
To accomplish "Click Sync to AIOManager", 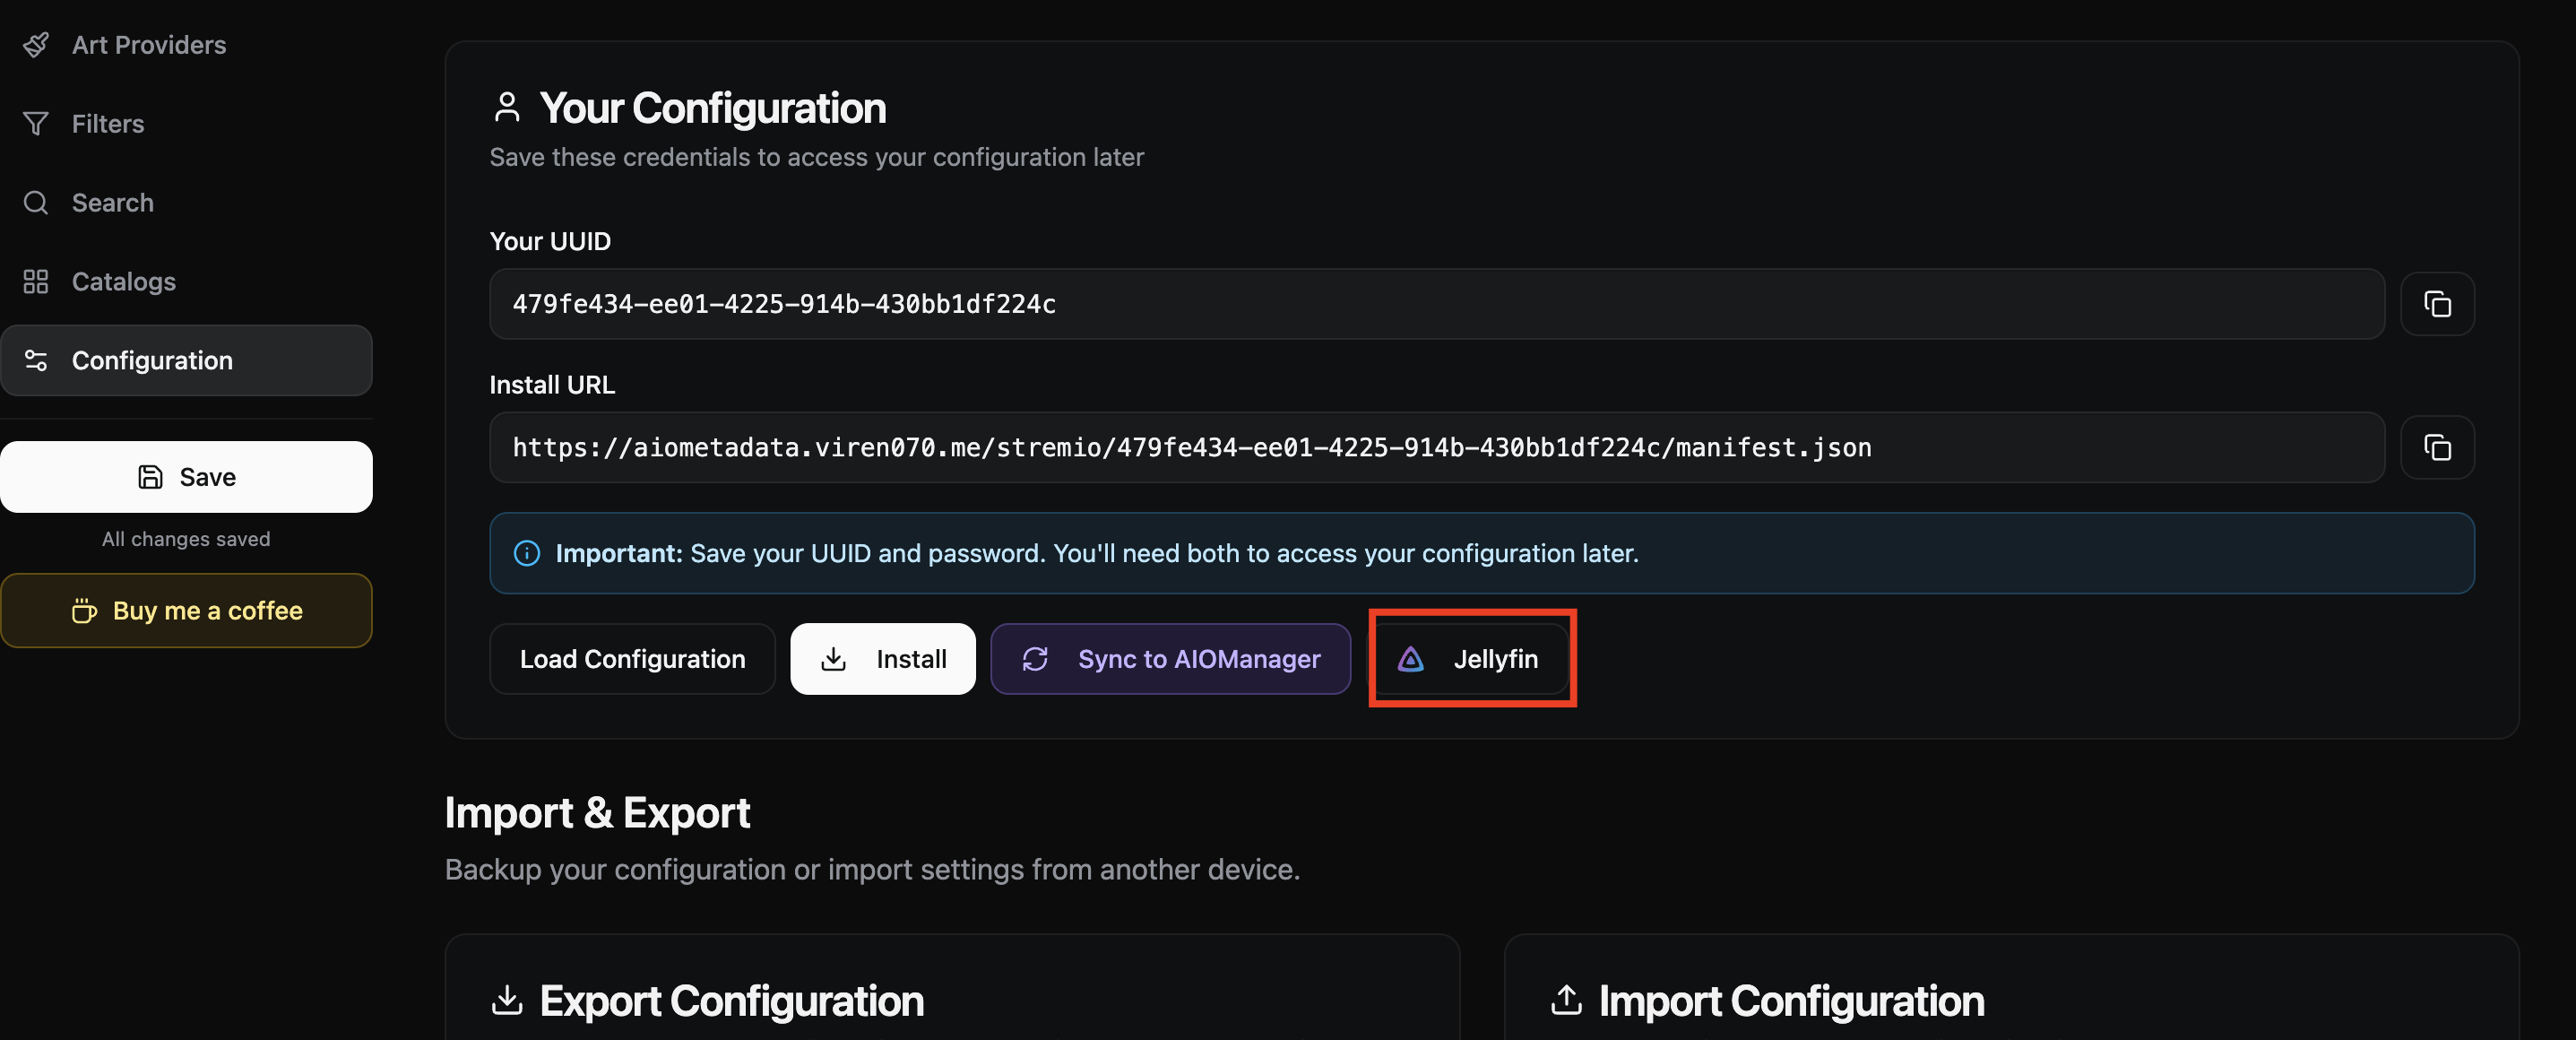I will 1170,659.
